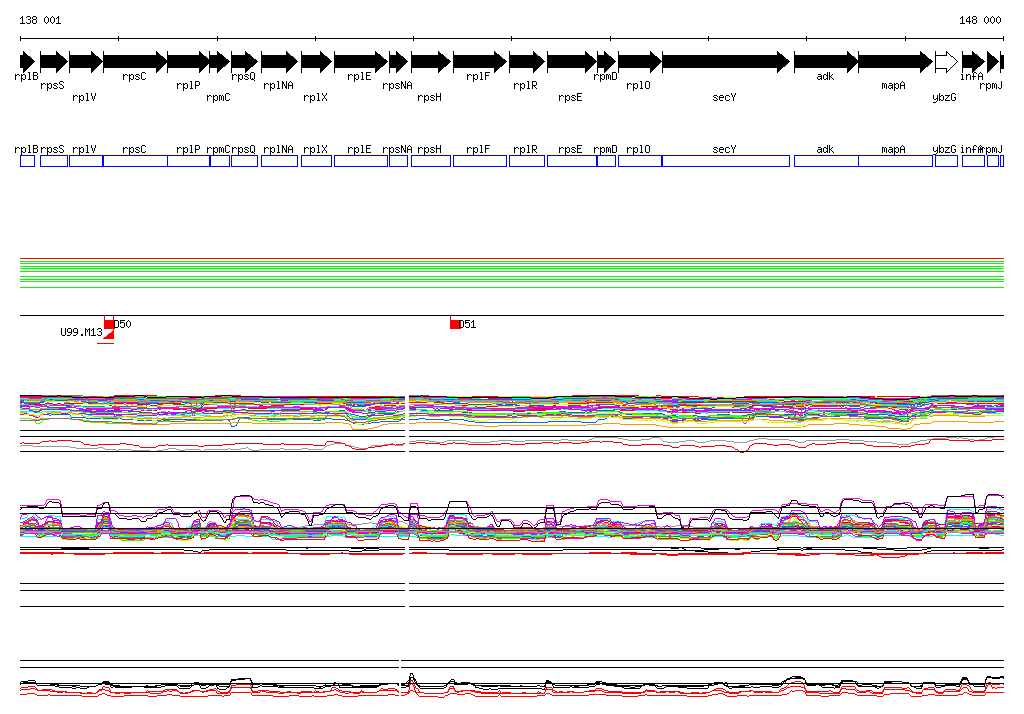1024x714 pixels.
Task: Select the black rpsS gene arrow
Action: coord(54,62)
